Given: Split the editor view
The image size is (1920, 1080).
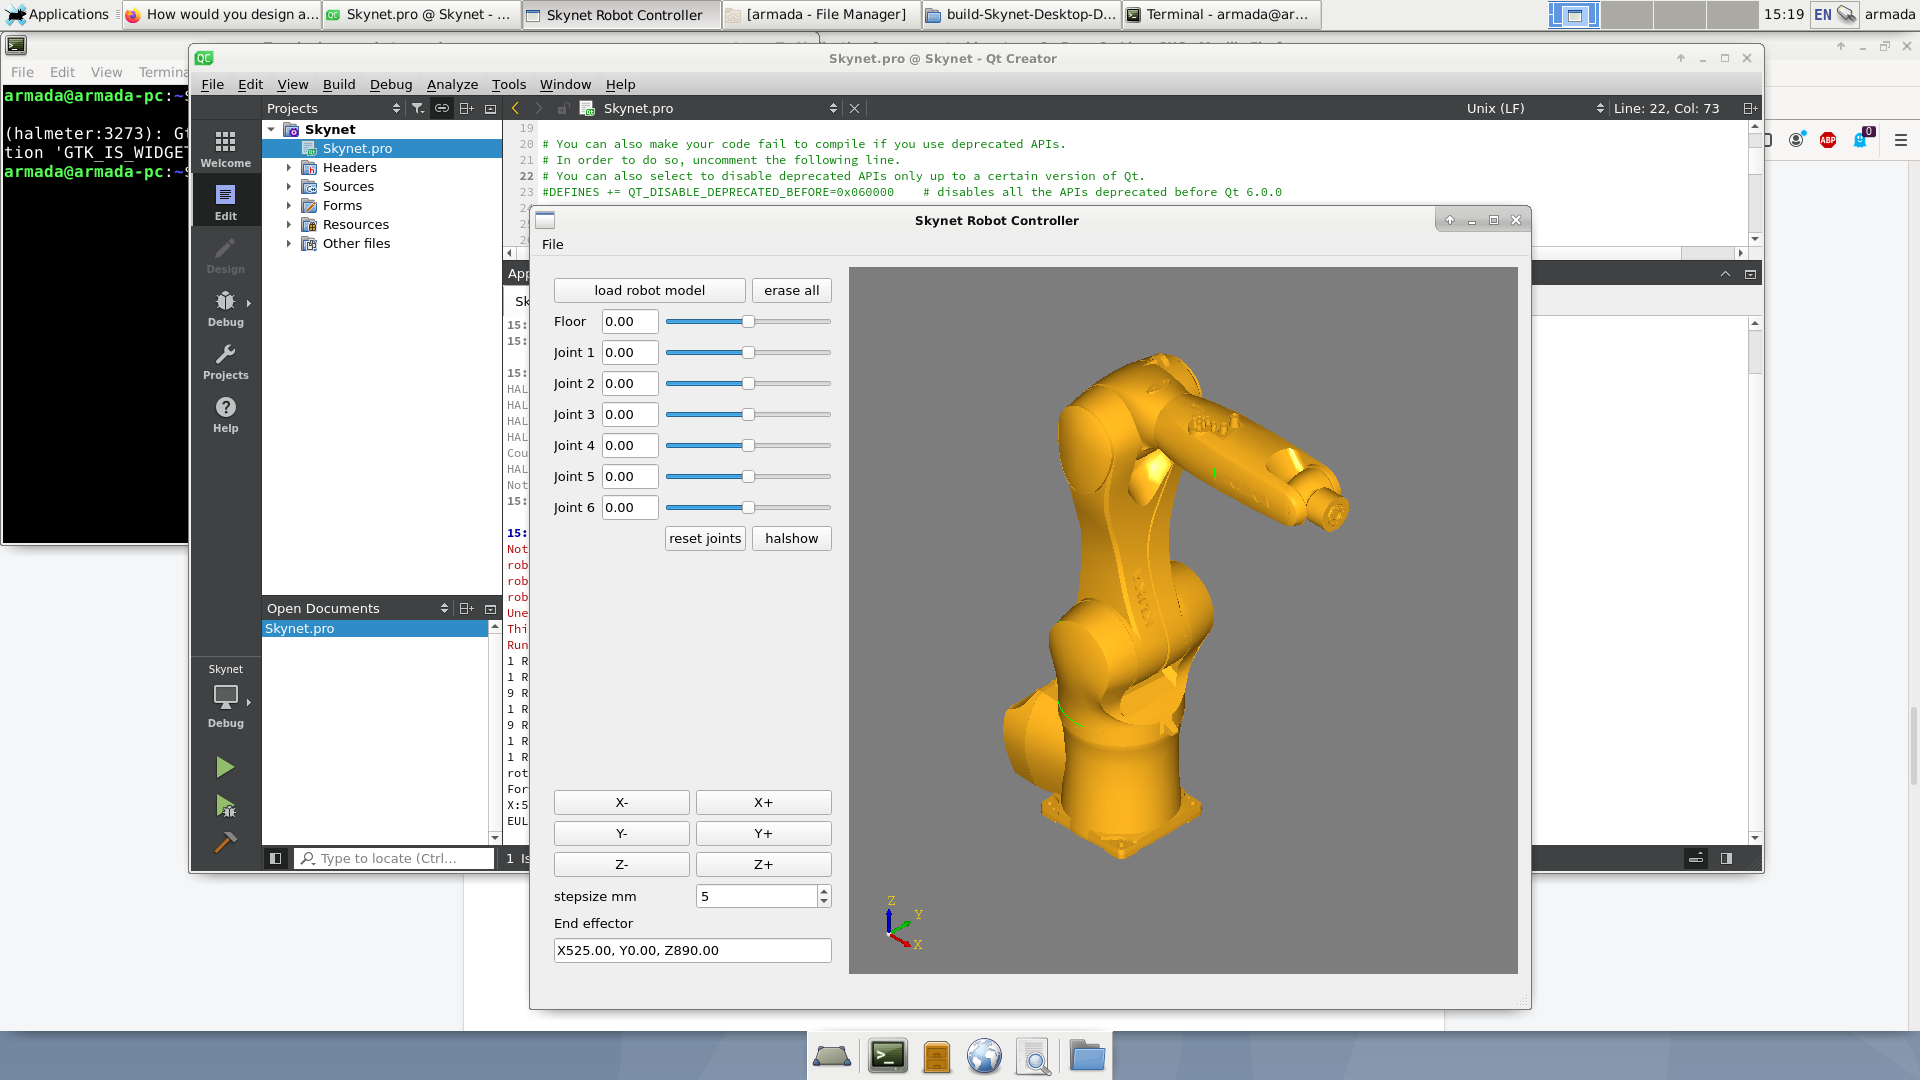Looking at the screenshot, I should 1749,108.
